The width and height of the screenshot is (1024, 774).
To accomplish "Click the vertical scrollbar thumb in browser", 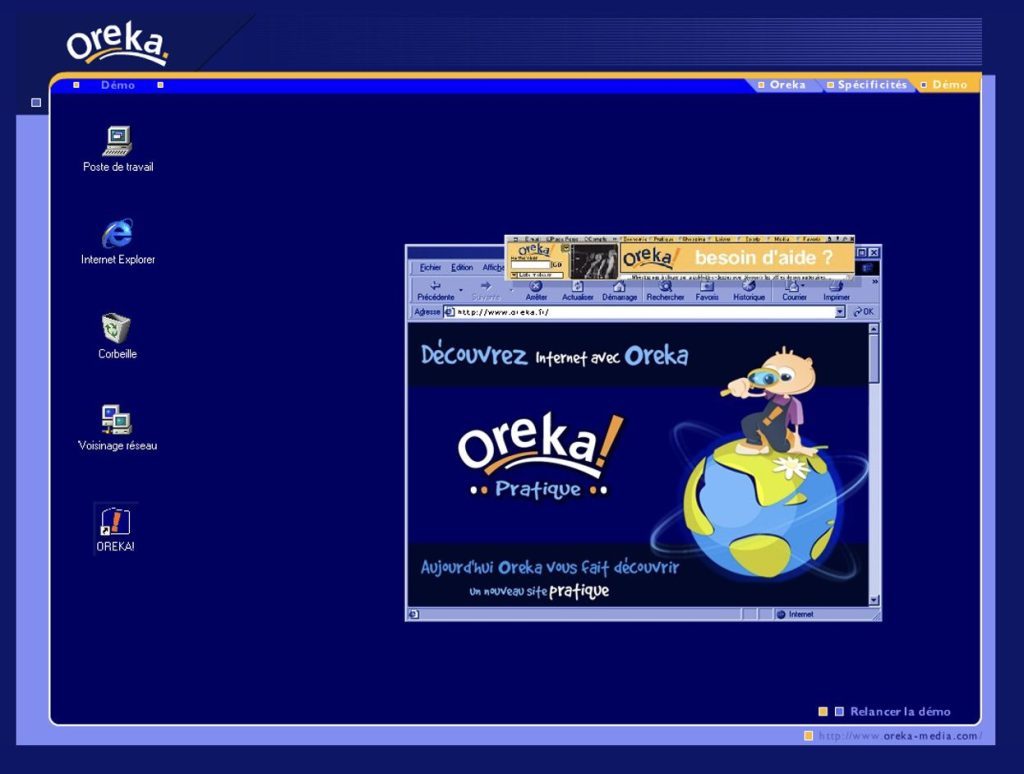I will [874, 359].
